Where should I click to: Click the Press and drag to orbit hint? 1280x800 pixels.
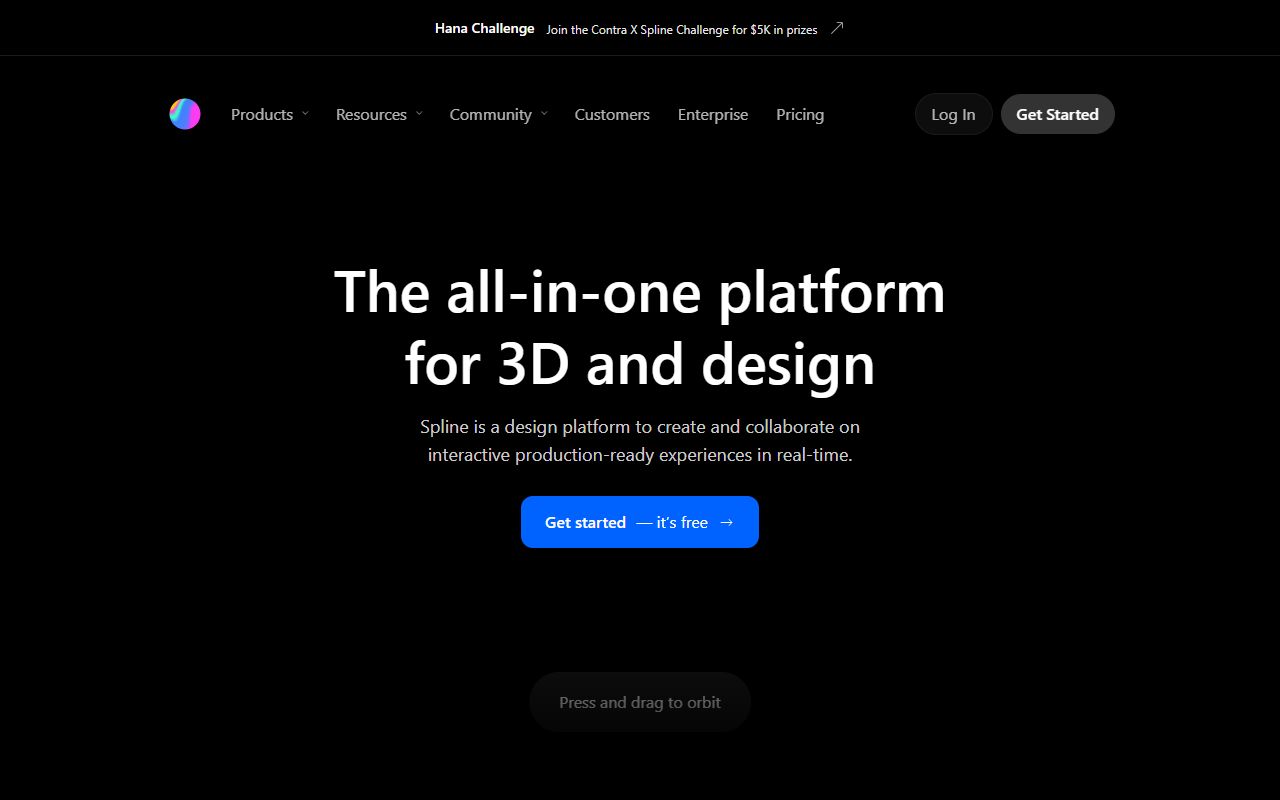coord(639,702)
